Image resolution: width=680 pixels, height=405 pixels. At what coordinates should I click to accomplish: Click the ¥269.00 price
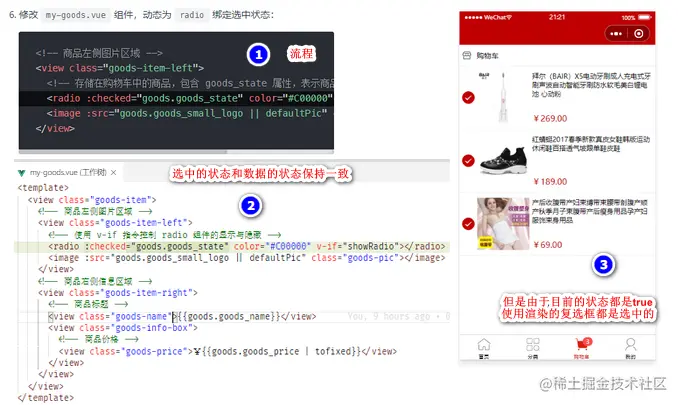coord(550,118)
